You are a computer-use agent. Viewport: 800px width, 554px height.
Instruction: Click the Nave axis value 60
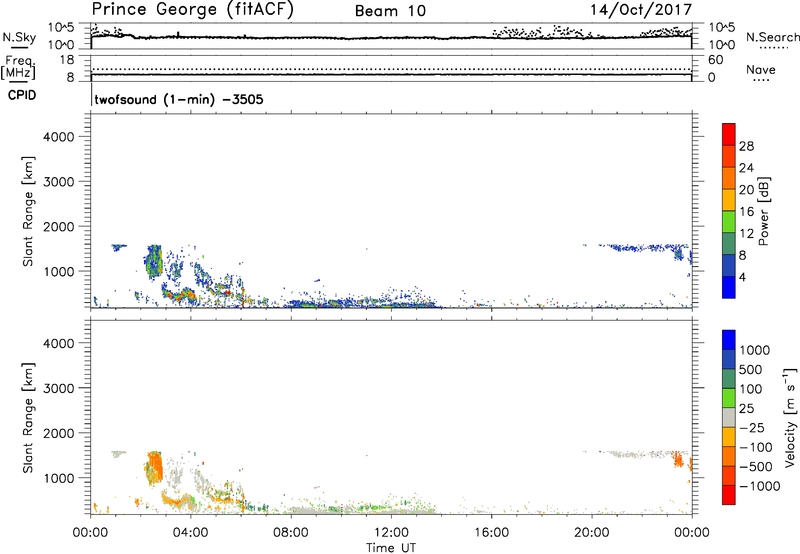point(715,60)
